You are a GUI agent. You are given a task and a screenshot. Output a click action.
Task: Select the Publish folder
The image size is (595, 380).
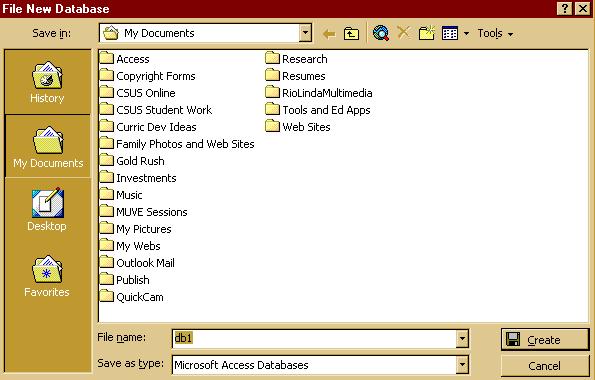[x=125, y=280]
